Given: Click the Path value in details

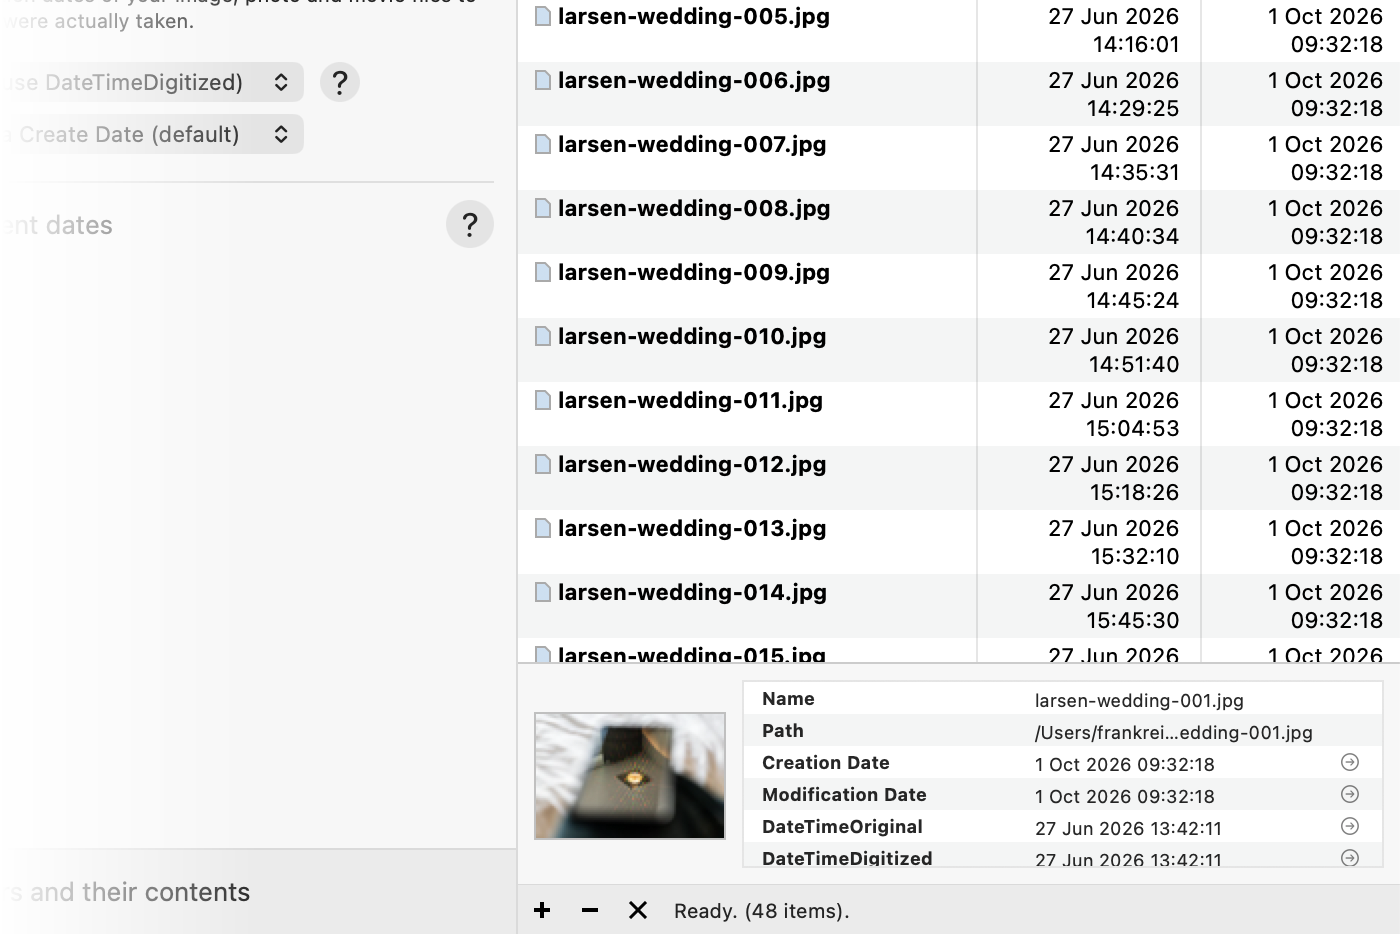Looking at the screenshot, I should point(1173,732).
